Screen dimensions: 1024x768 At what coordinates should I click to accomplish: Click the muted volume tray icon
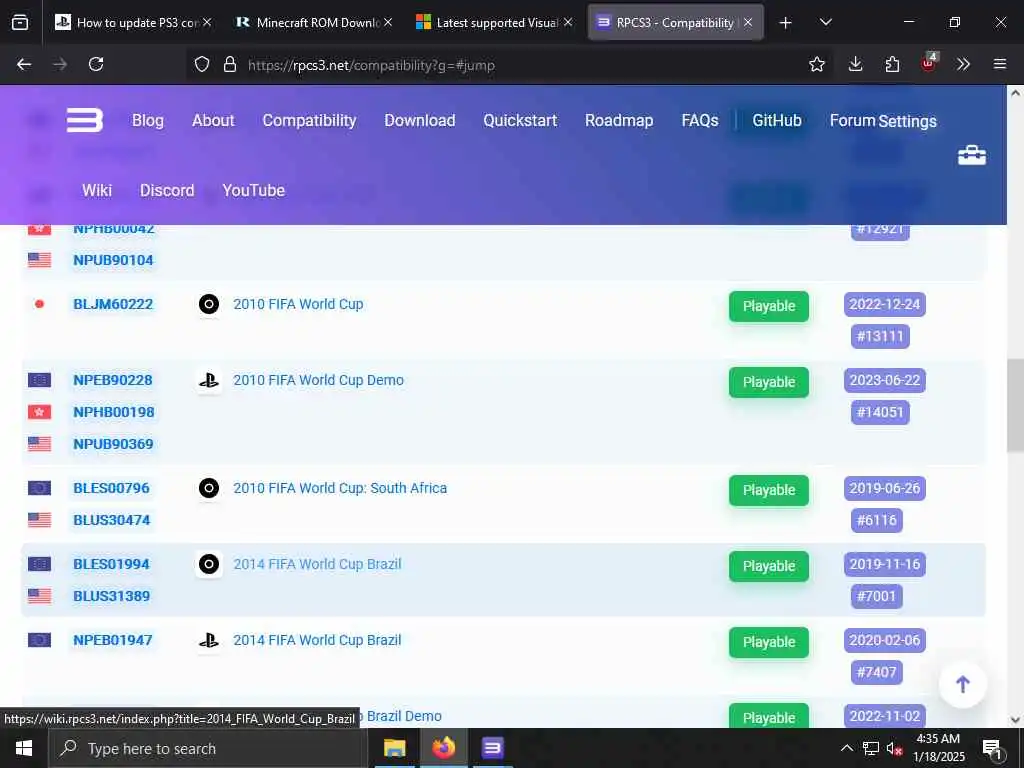[895, 748]
